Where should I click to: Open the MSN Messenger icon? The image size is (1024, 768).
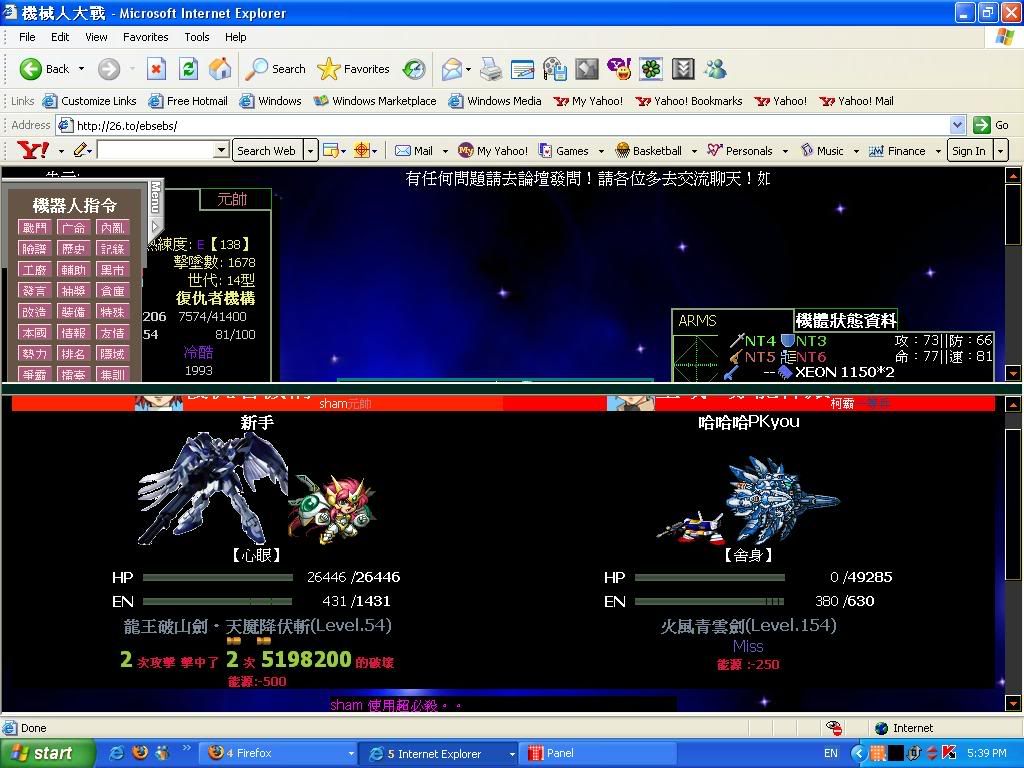tap(715, 69)
